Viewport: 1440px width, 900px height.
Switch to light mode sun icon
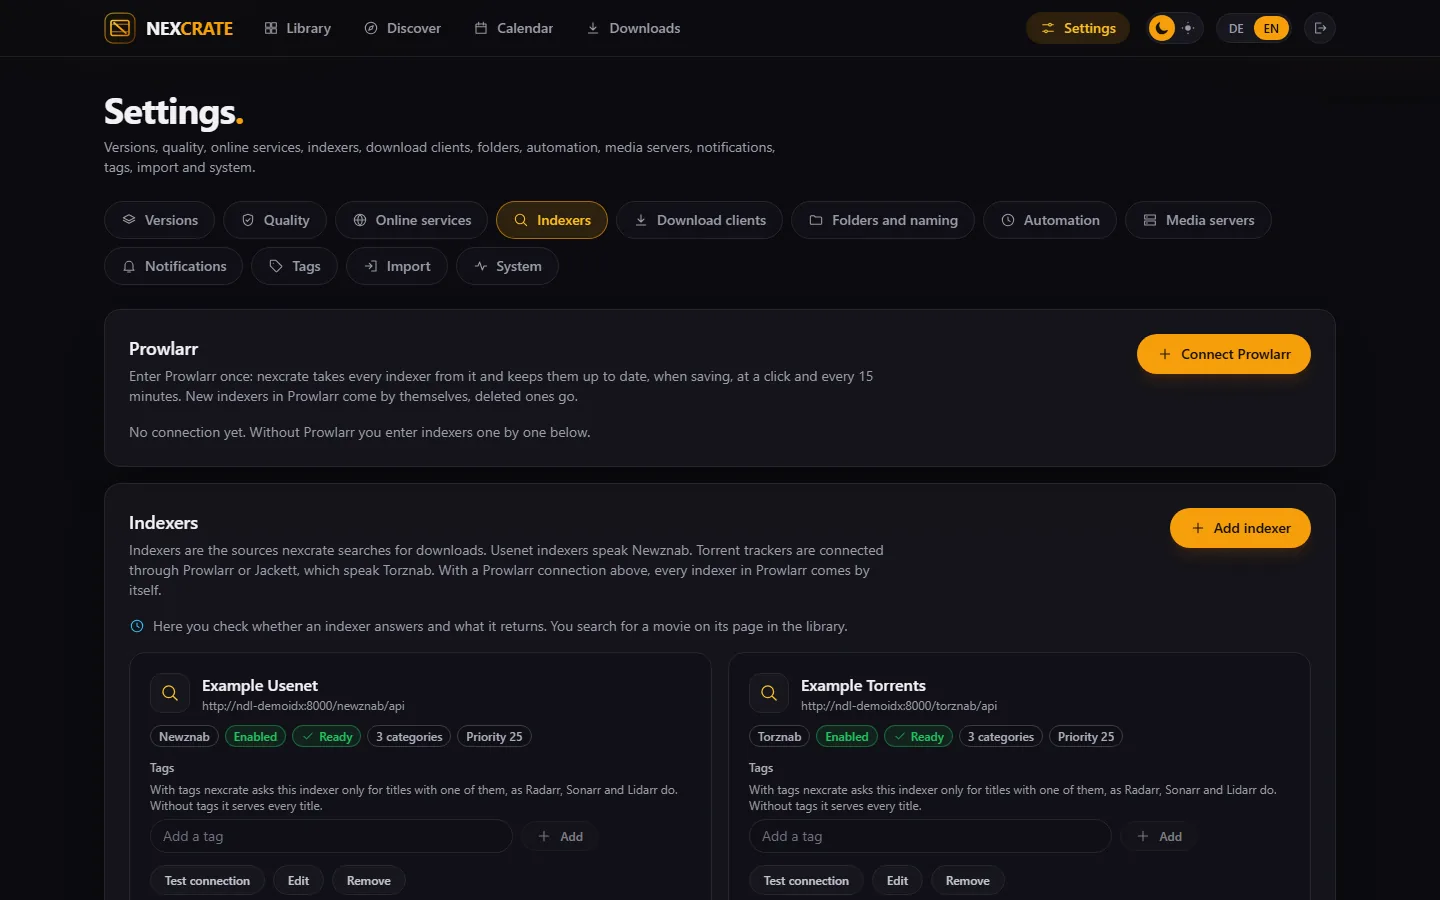point(1188,28)
